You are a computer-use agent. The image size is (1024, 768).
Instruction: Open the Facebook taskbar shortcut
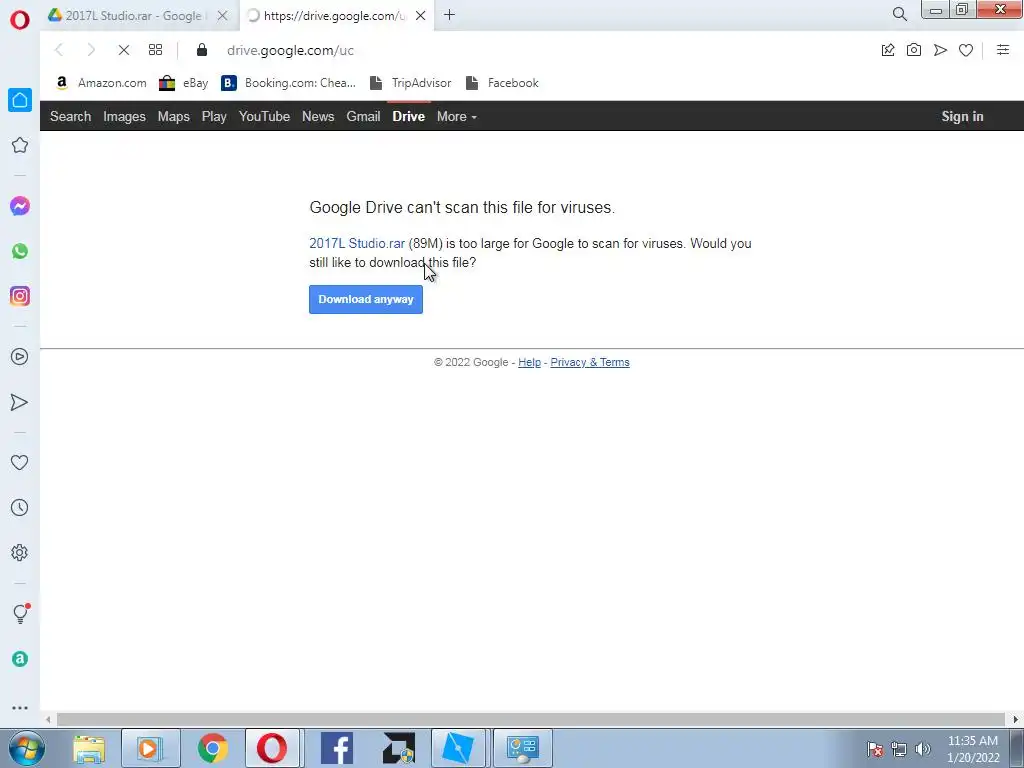click(337, 748)
